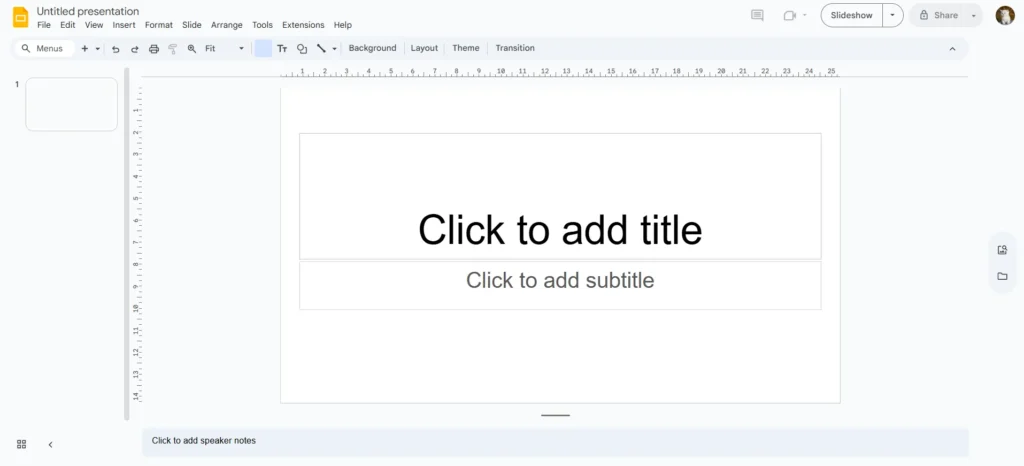Print the presentation

(x=154, y=49)
